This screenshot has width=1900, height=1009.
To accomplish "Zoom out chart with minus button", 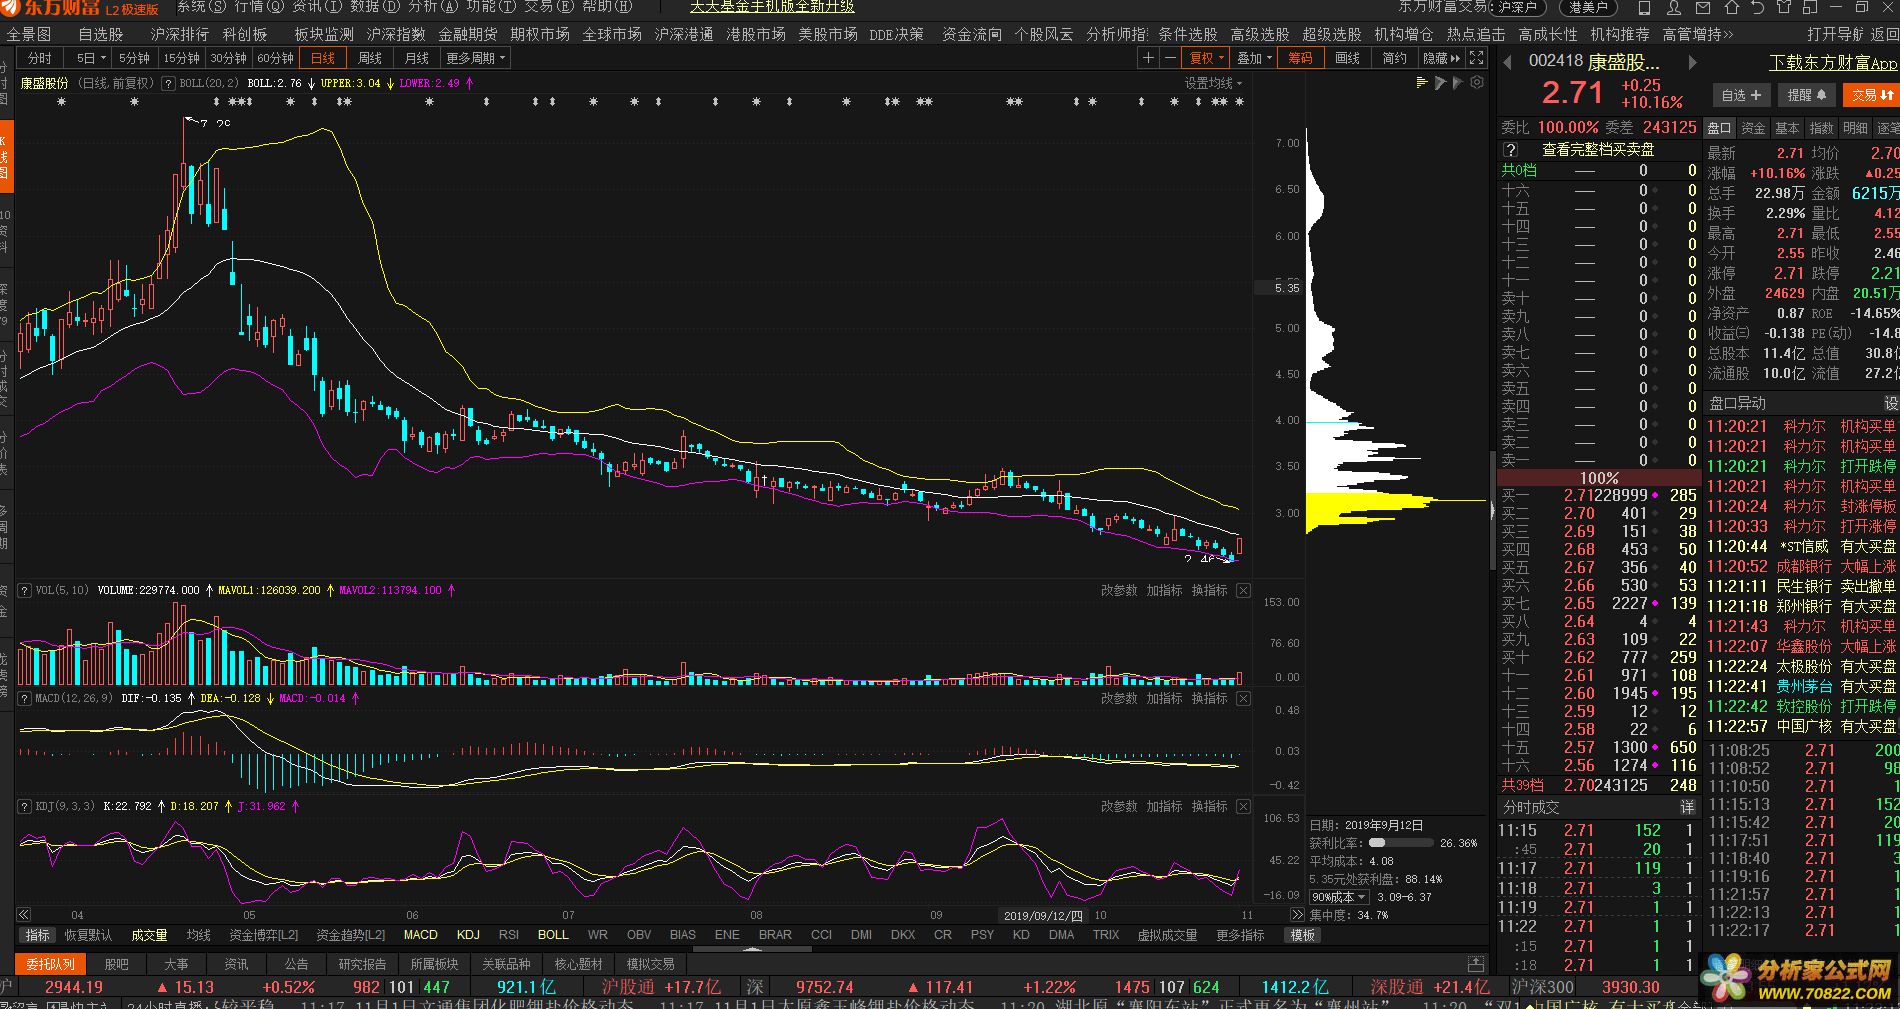I will pos(1169,58).
